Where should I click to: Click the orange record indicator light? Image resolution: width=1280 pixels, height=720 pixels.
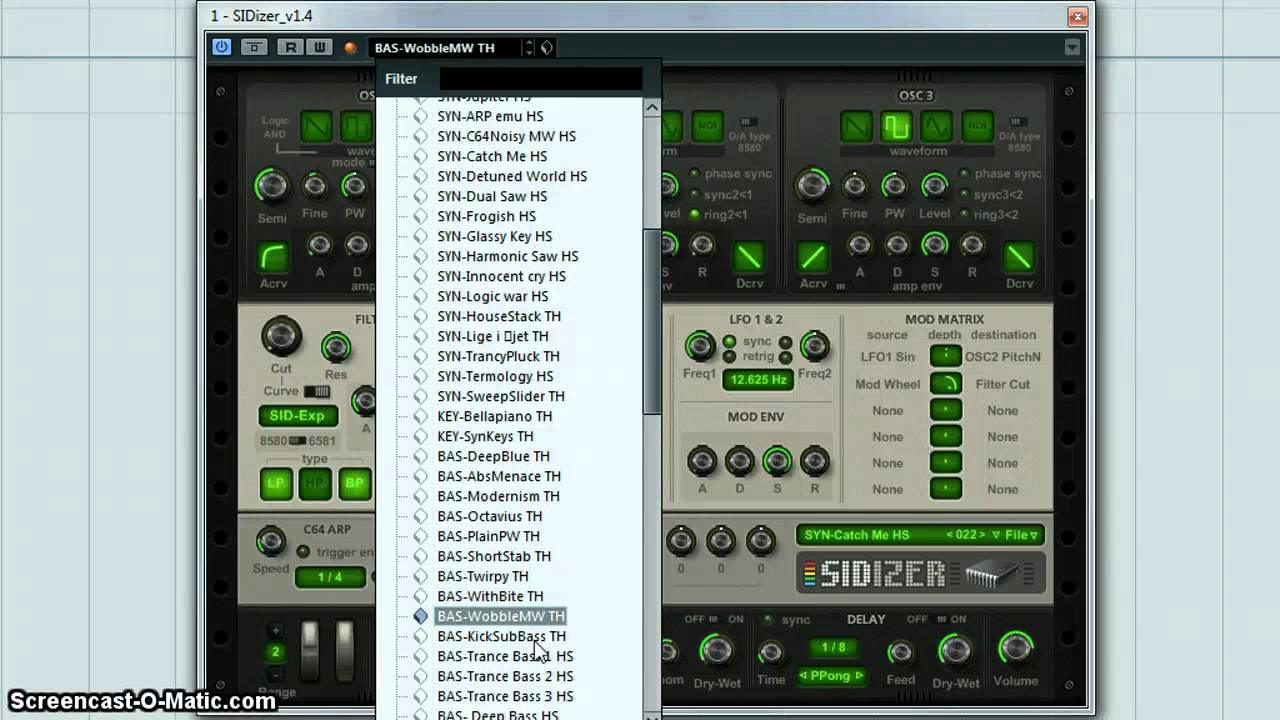[x=350, y=48]
